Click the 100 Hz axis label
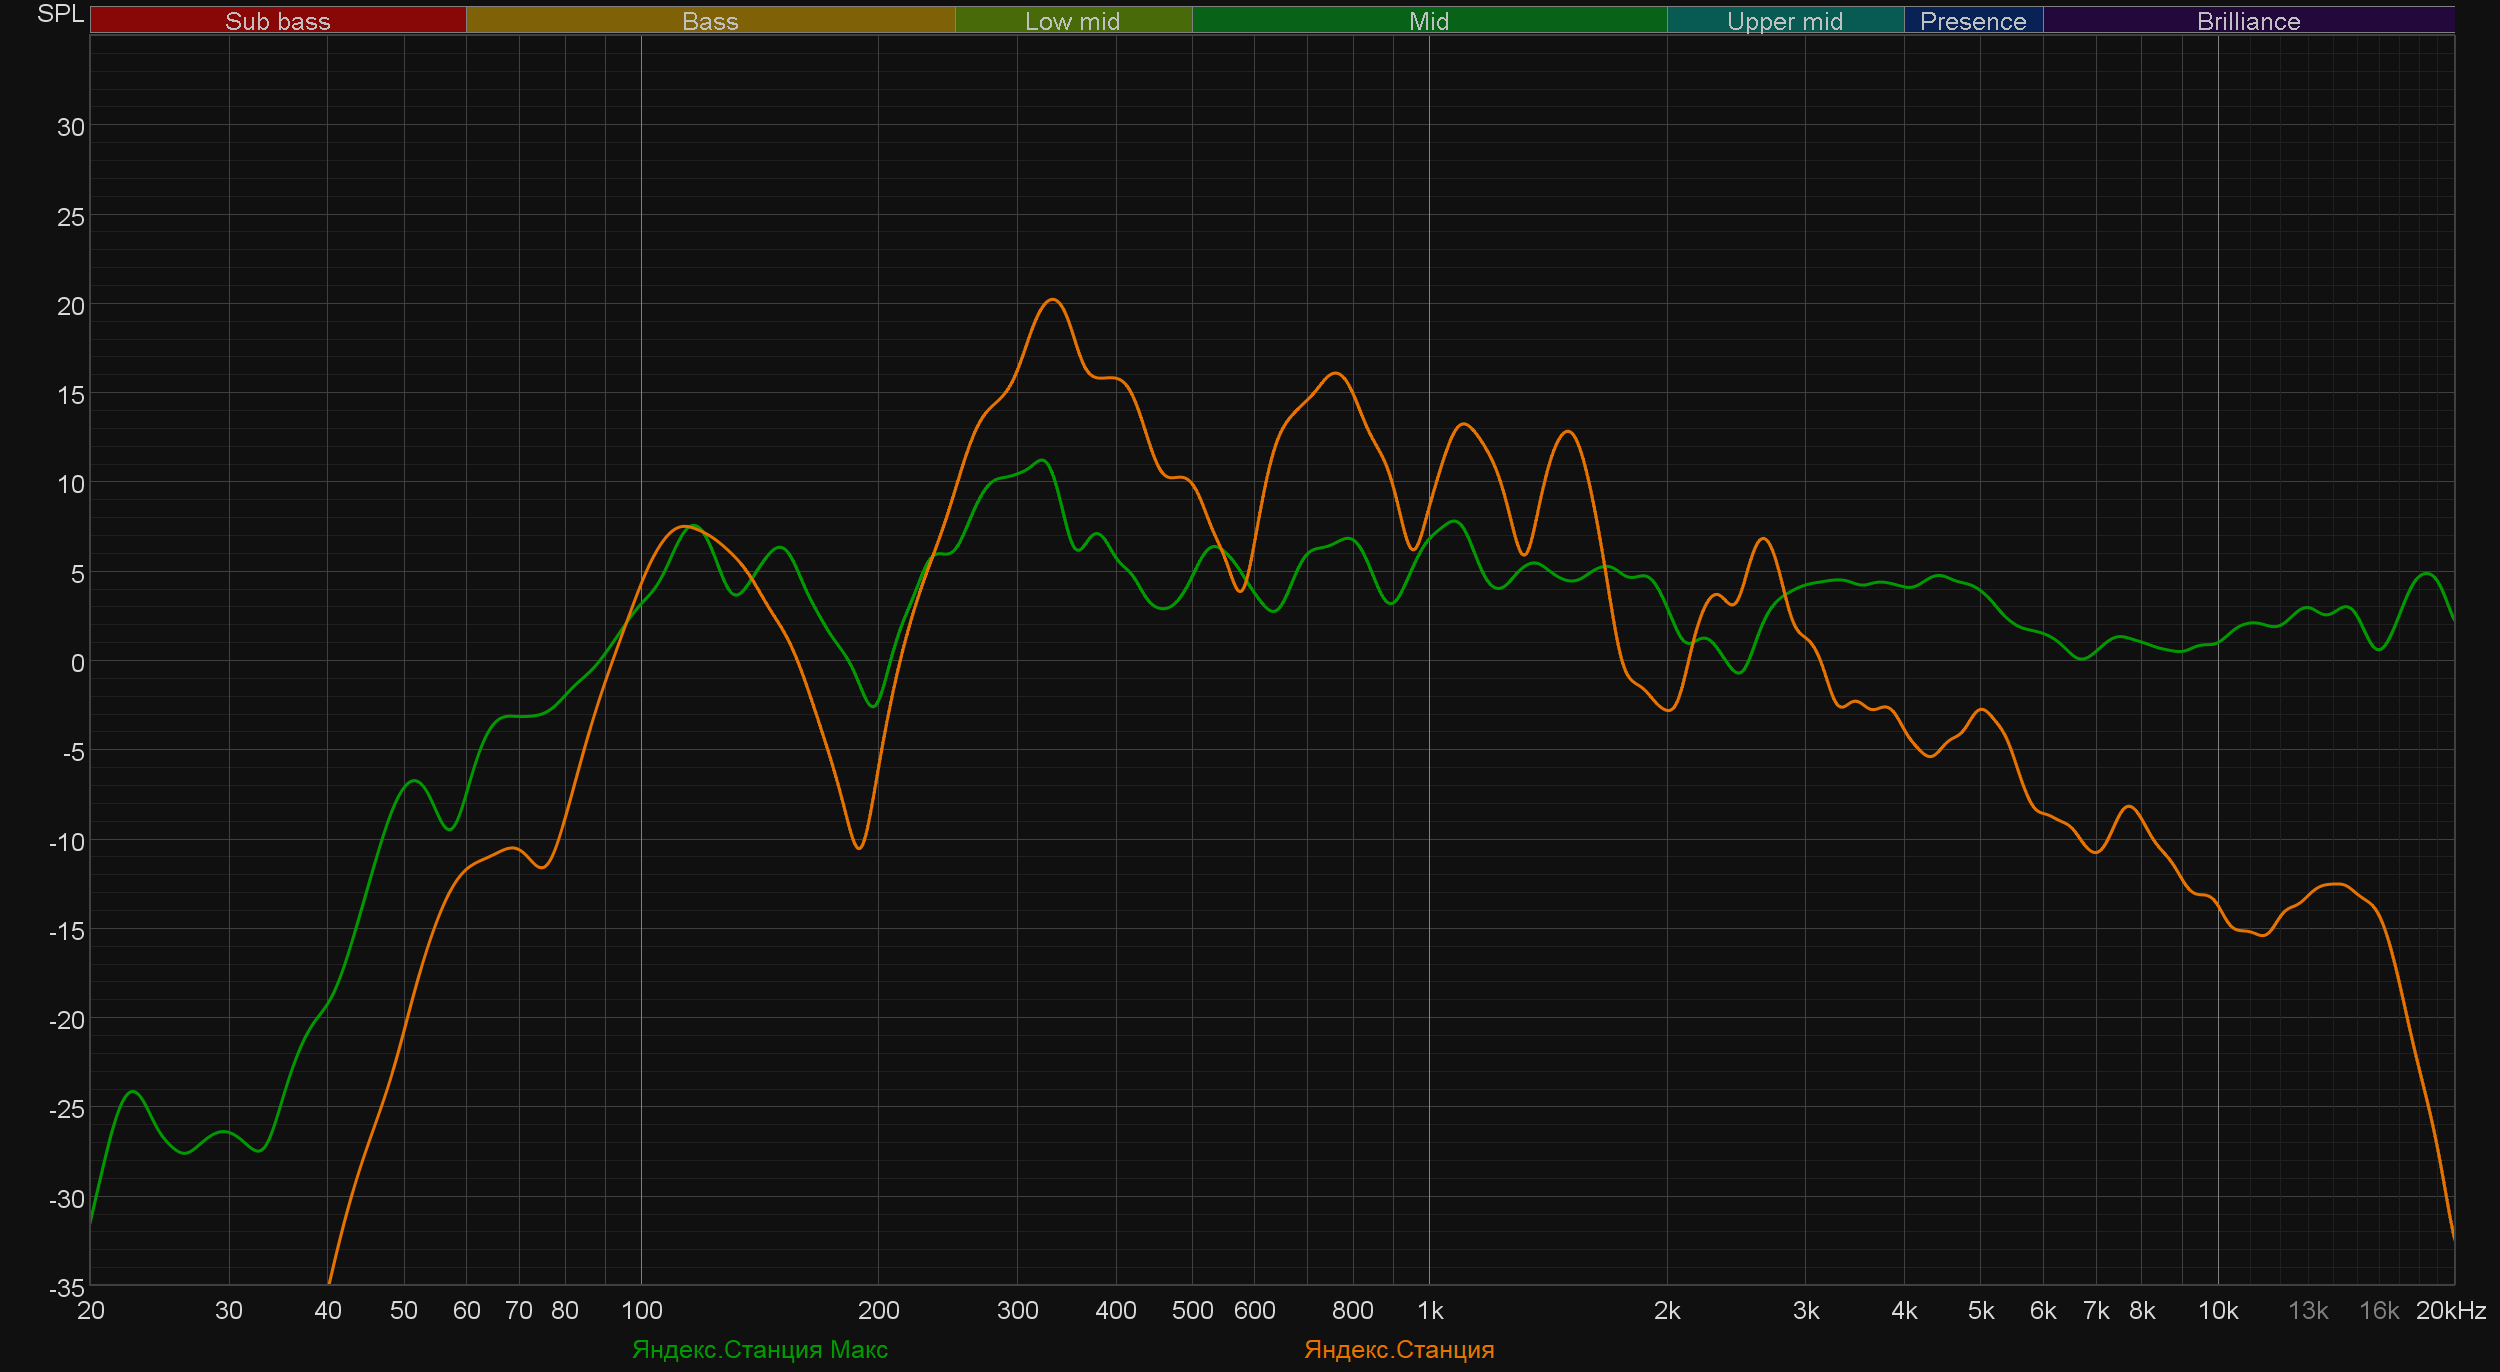 pyautogui.click(x=641, y=1310)
